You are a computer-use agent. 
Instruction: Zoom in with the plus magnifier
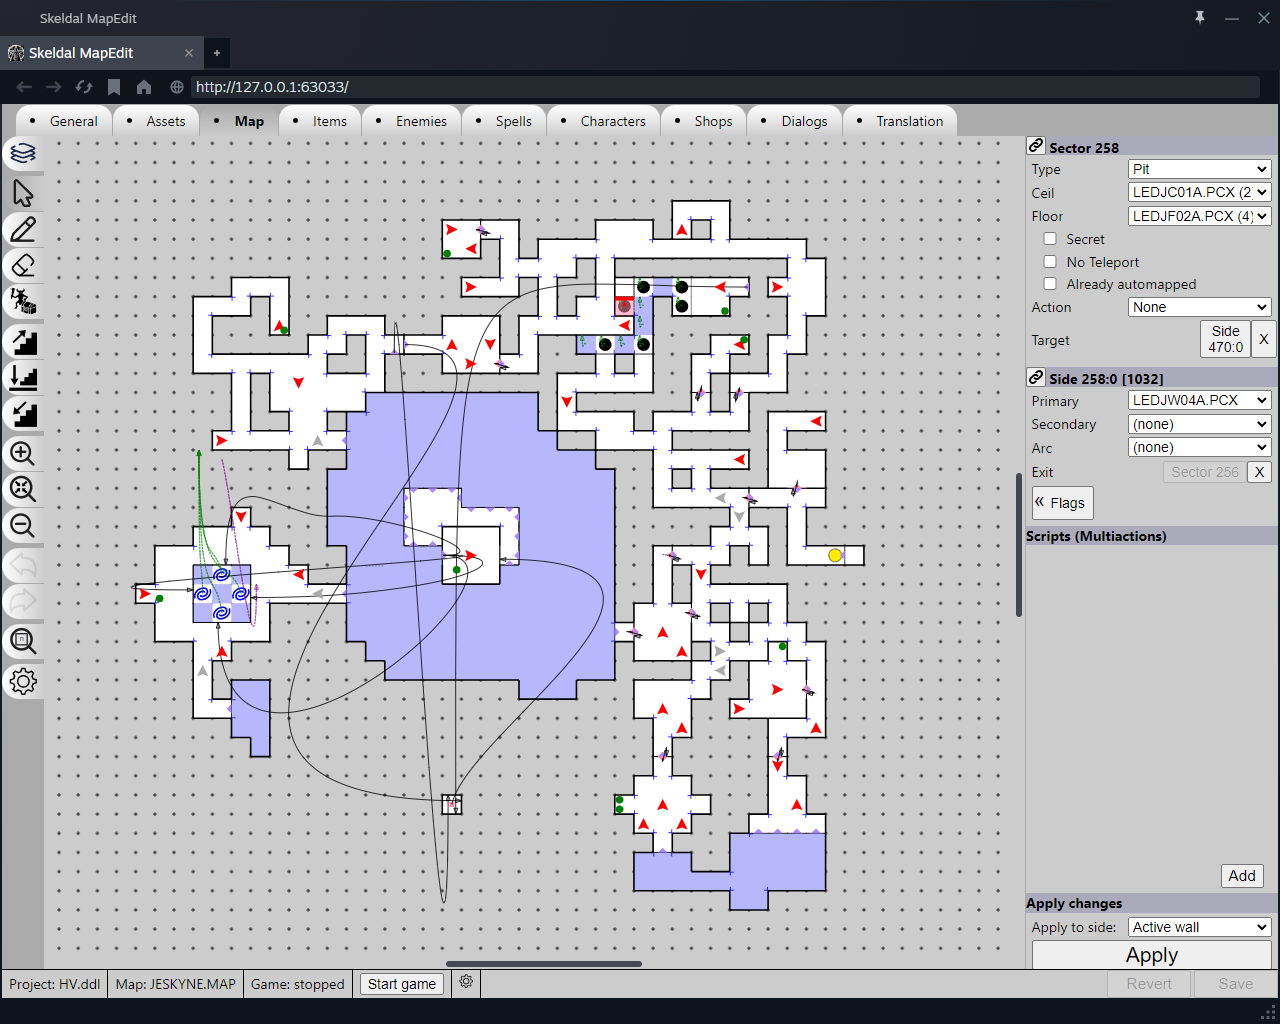(x=23, y=453)
